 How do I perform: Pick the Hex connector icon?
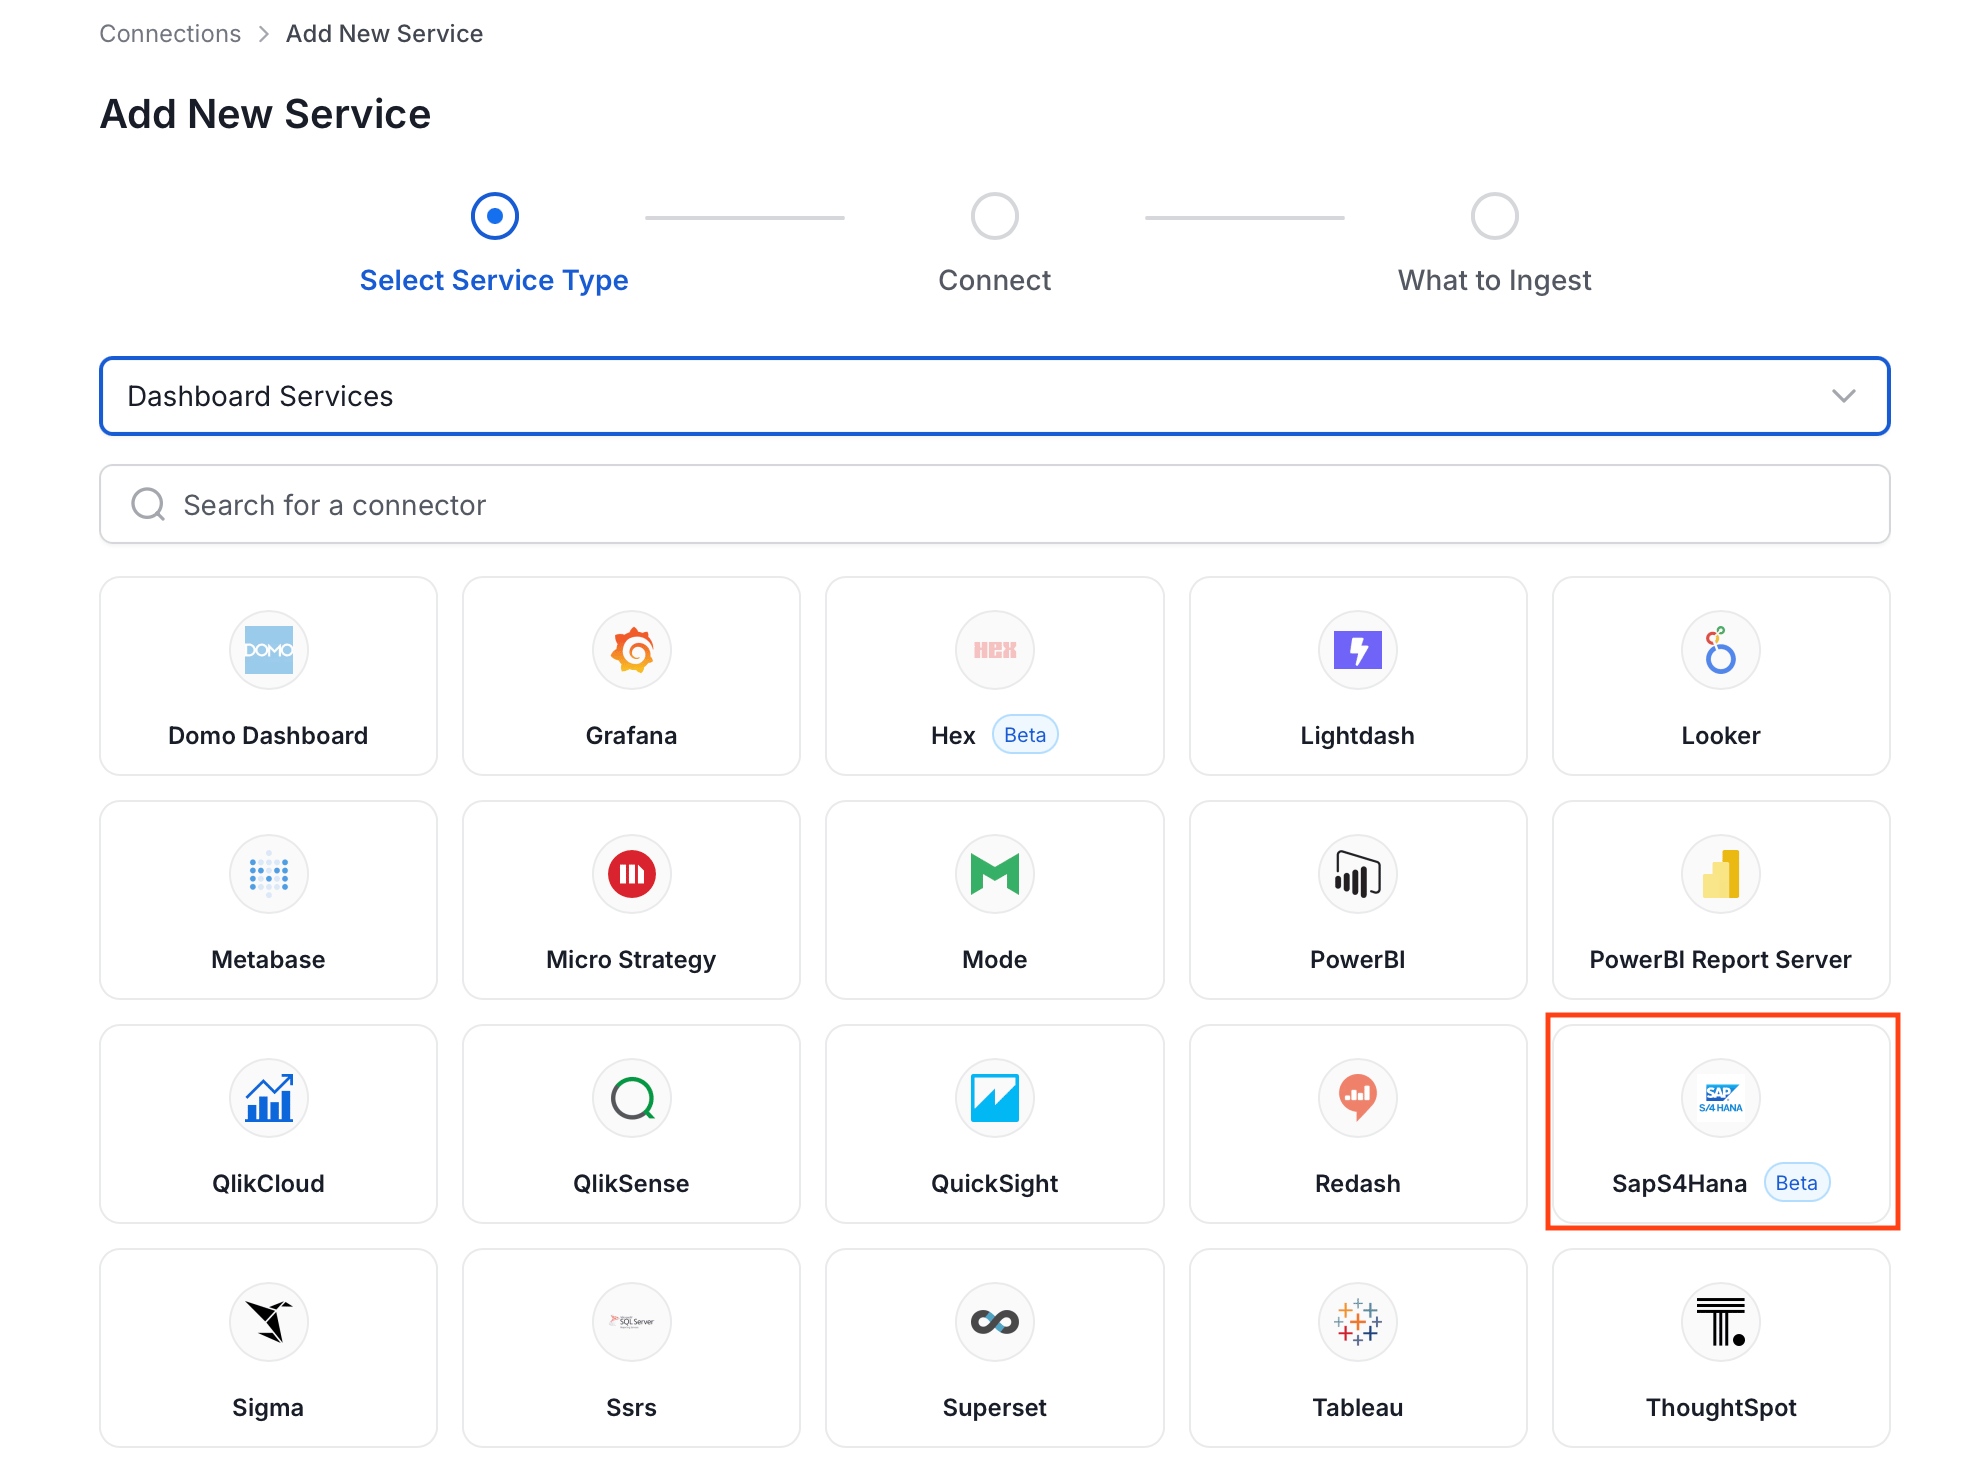point(994,650)
